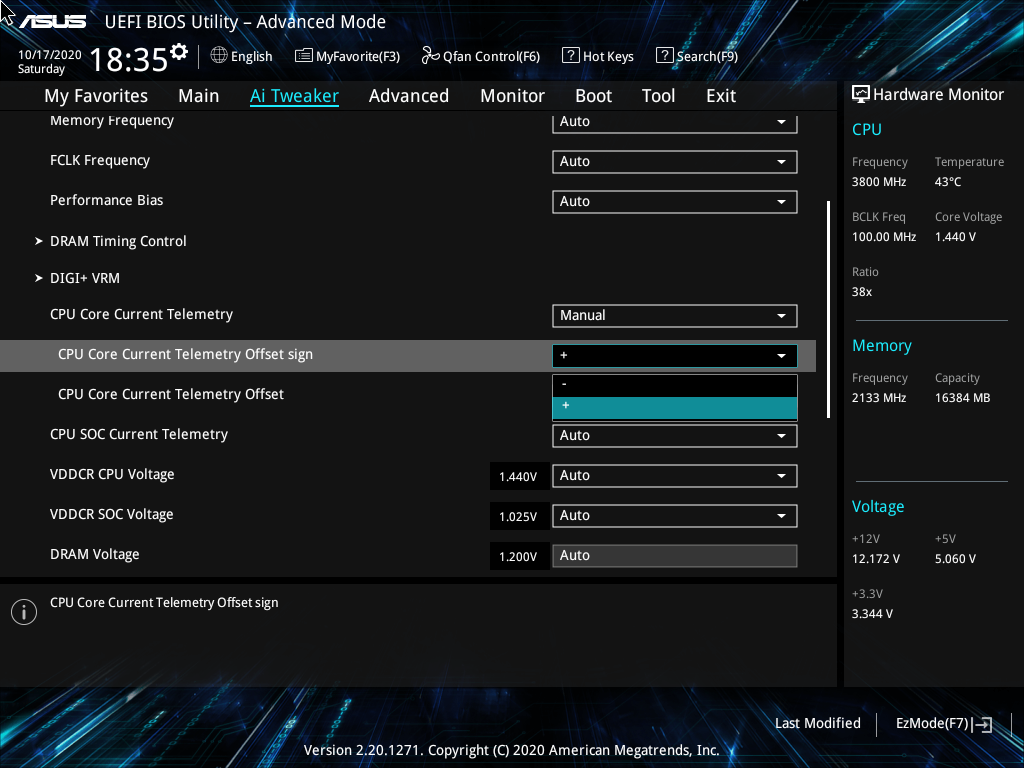The width and height of the screenshot is (1024, 768).
Task: Click the 38x ratio value
Action: click(x=862, y=292)
